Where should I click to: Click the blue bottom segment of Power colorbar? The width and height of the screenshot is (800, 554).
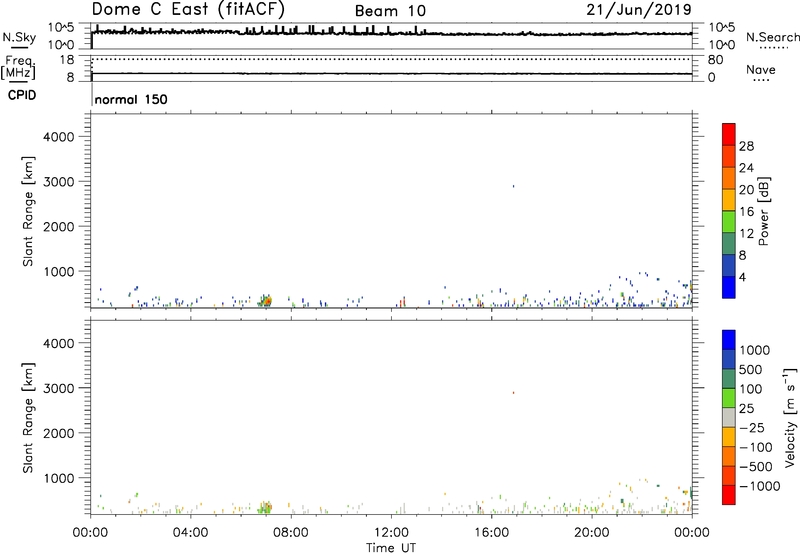click(x=729, y=287)
